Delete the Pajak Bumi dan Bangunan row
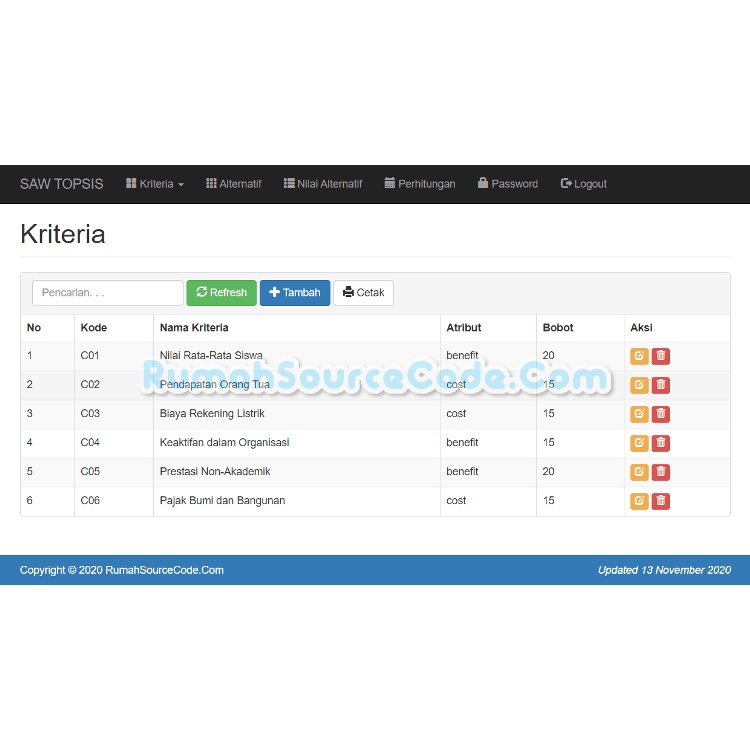 click(661, 501)
